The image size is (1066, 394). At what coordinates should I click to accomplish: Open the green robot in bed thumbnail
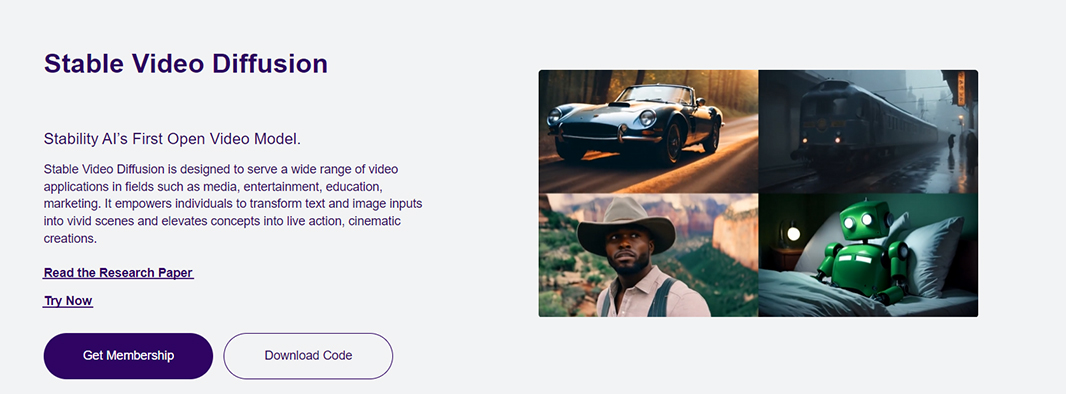868,255
